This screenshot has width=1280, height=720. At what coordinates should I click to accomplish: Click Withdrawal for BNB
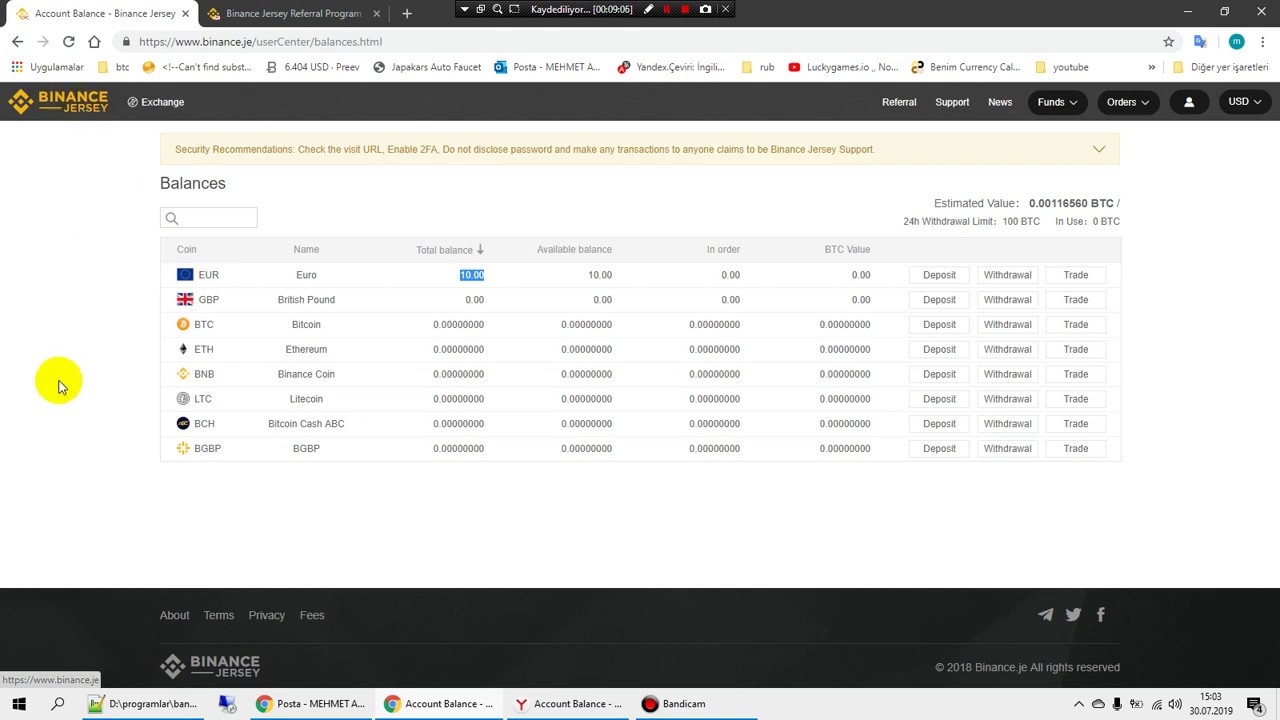(1007, 374)
